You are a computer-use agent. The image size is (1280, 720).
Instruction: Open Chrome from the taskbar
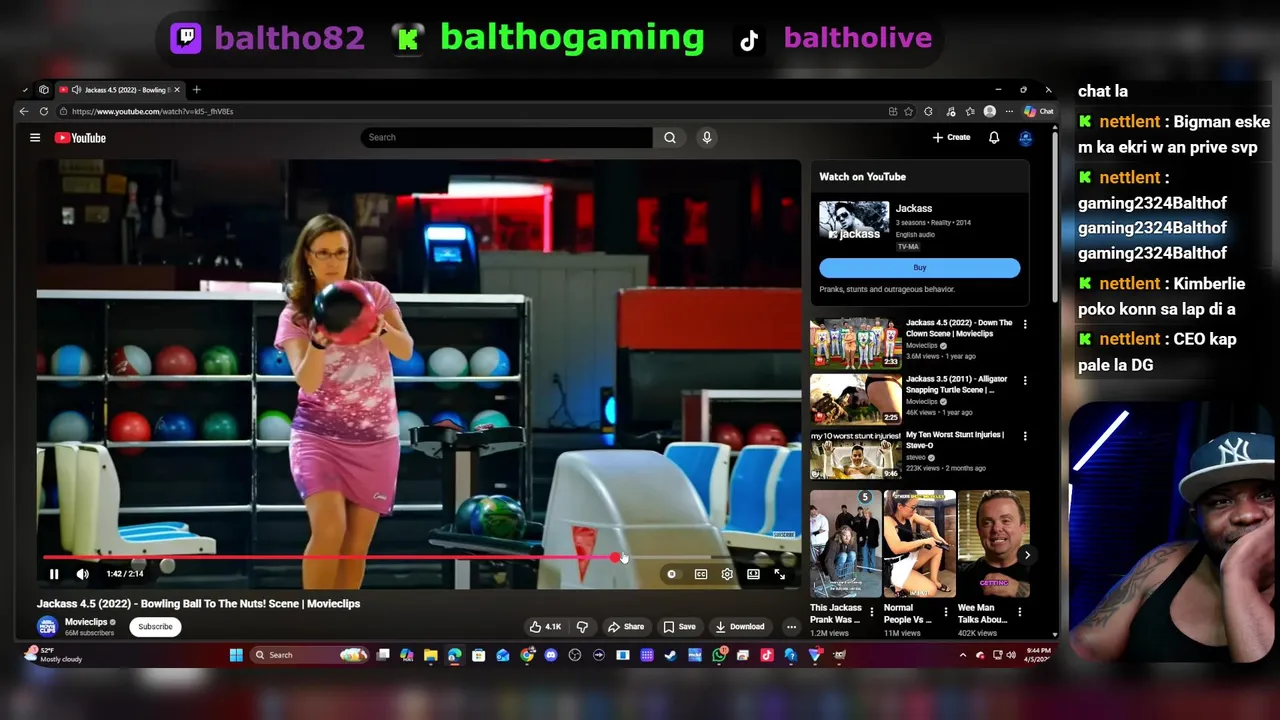pos(527,655)
